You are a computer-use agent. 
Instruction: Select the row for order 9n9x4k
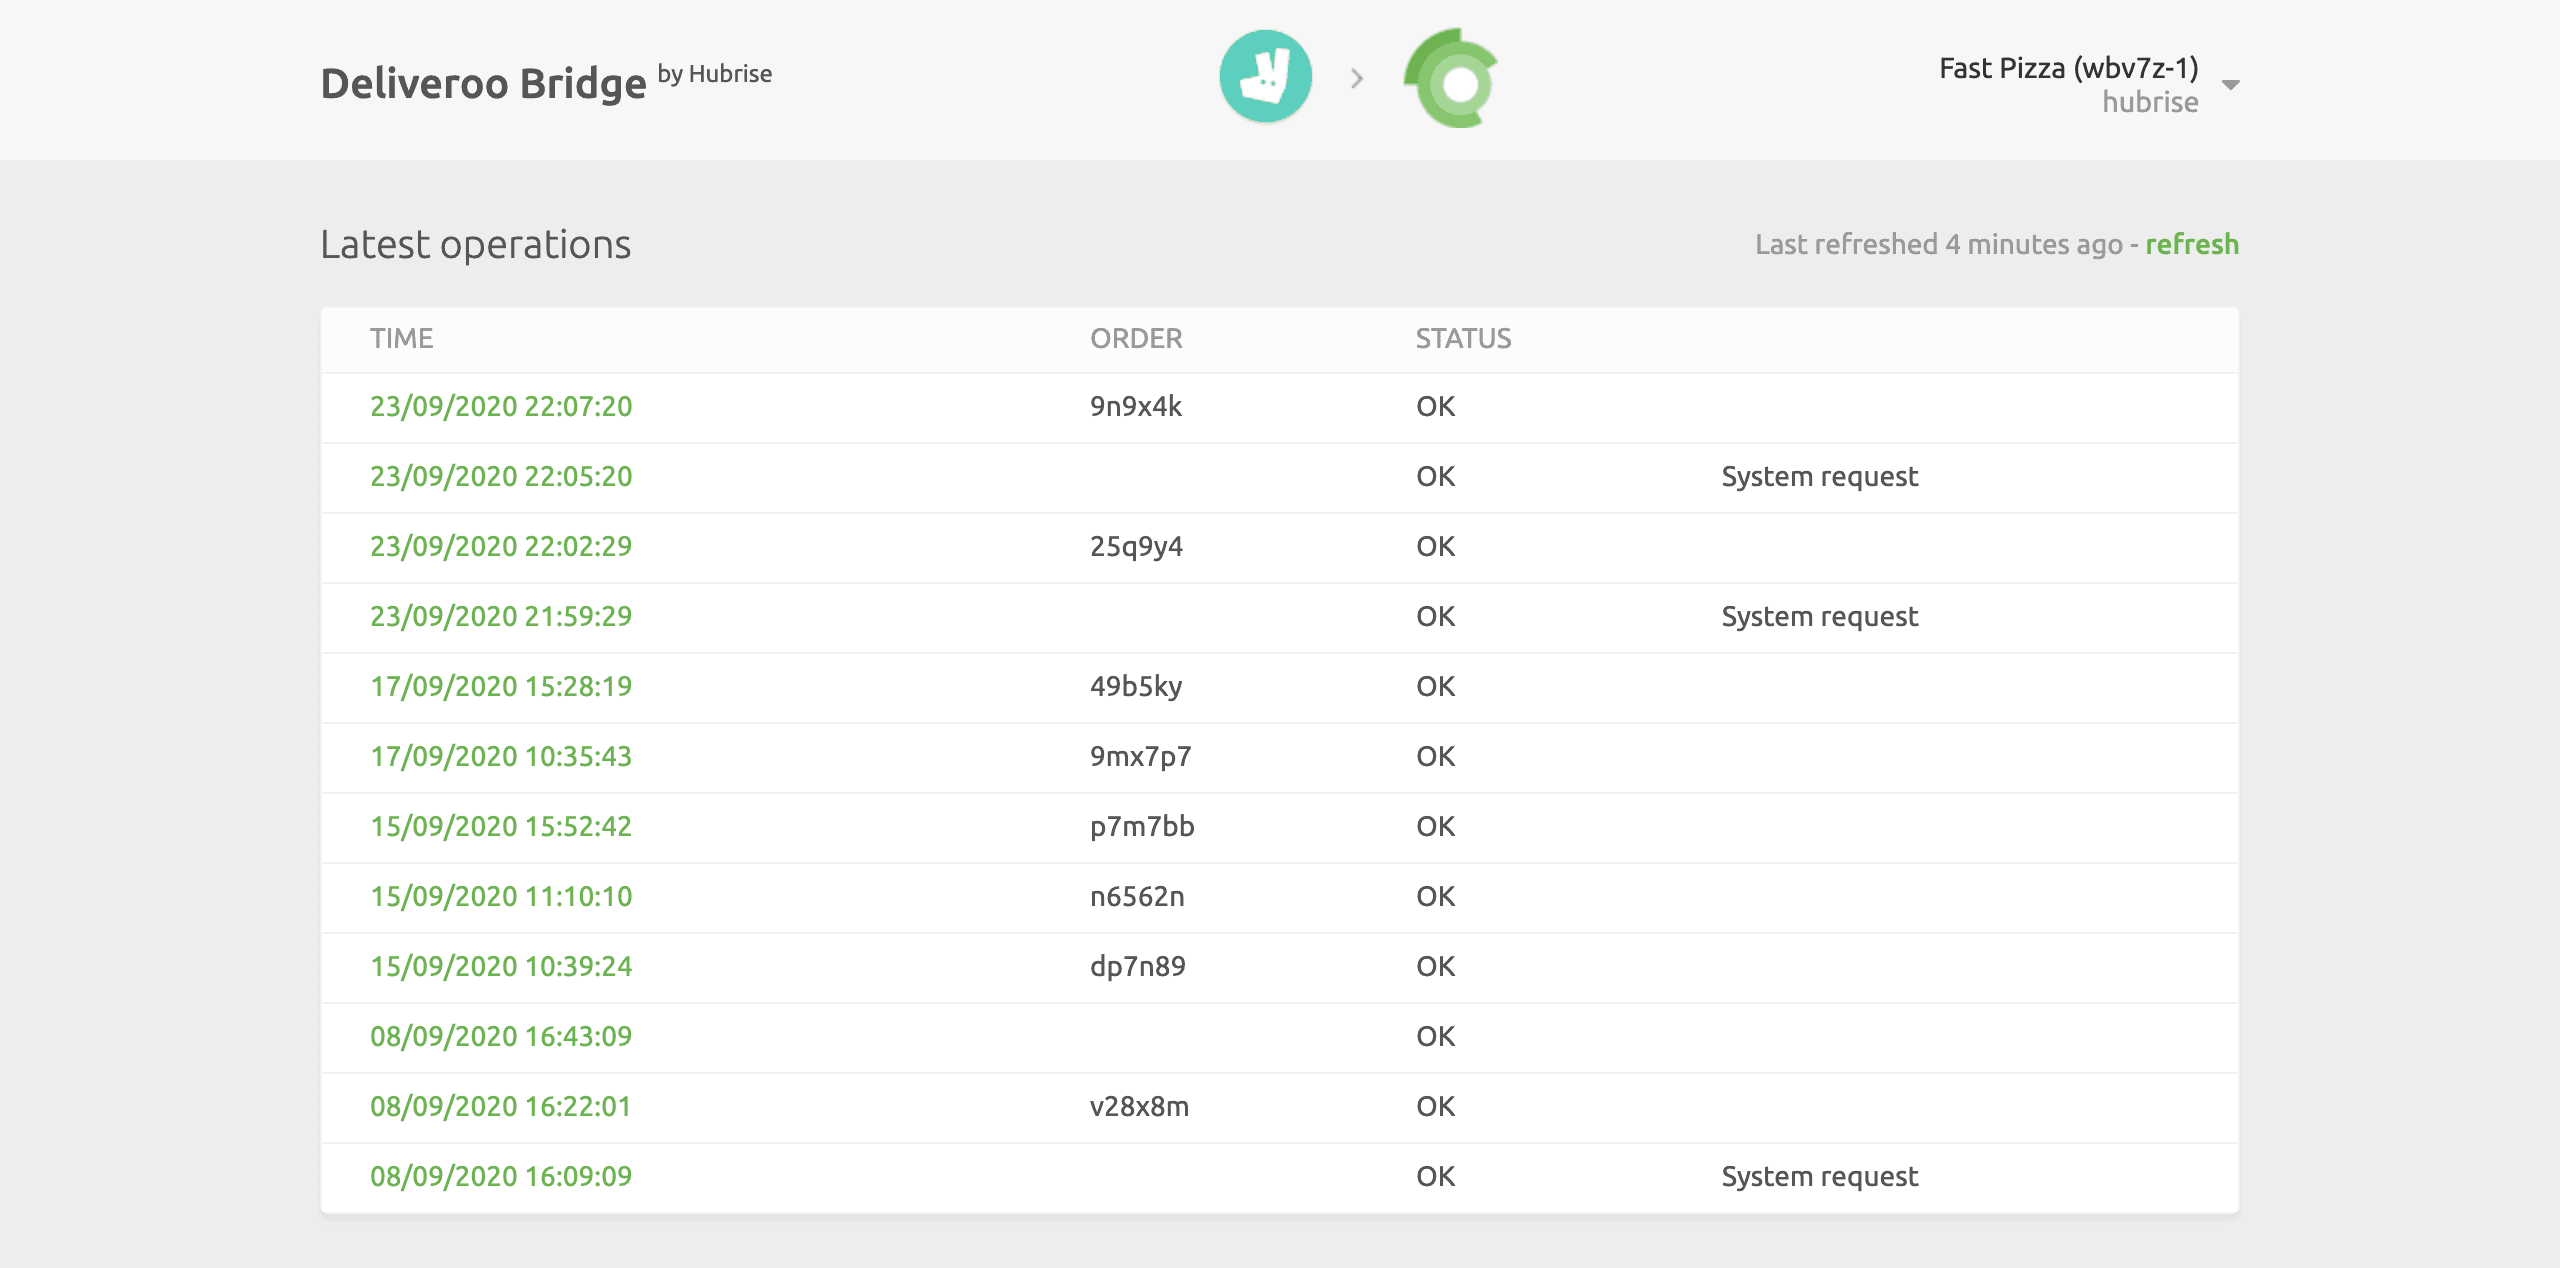pyautogui.click(x=1136, y=407)
